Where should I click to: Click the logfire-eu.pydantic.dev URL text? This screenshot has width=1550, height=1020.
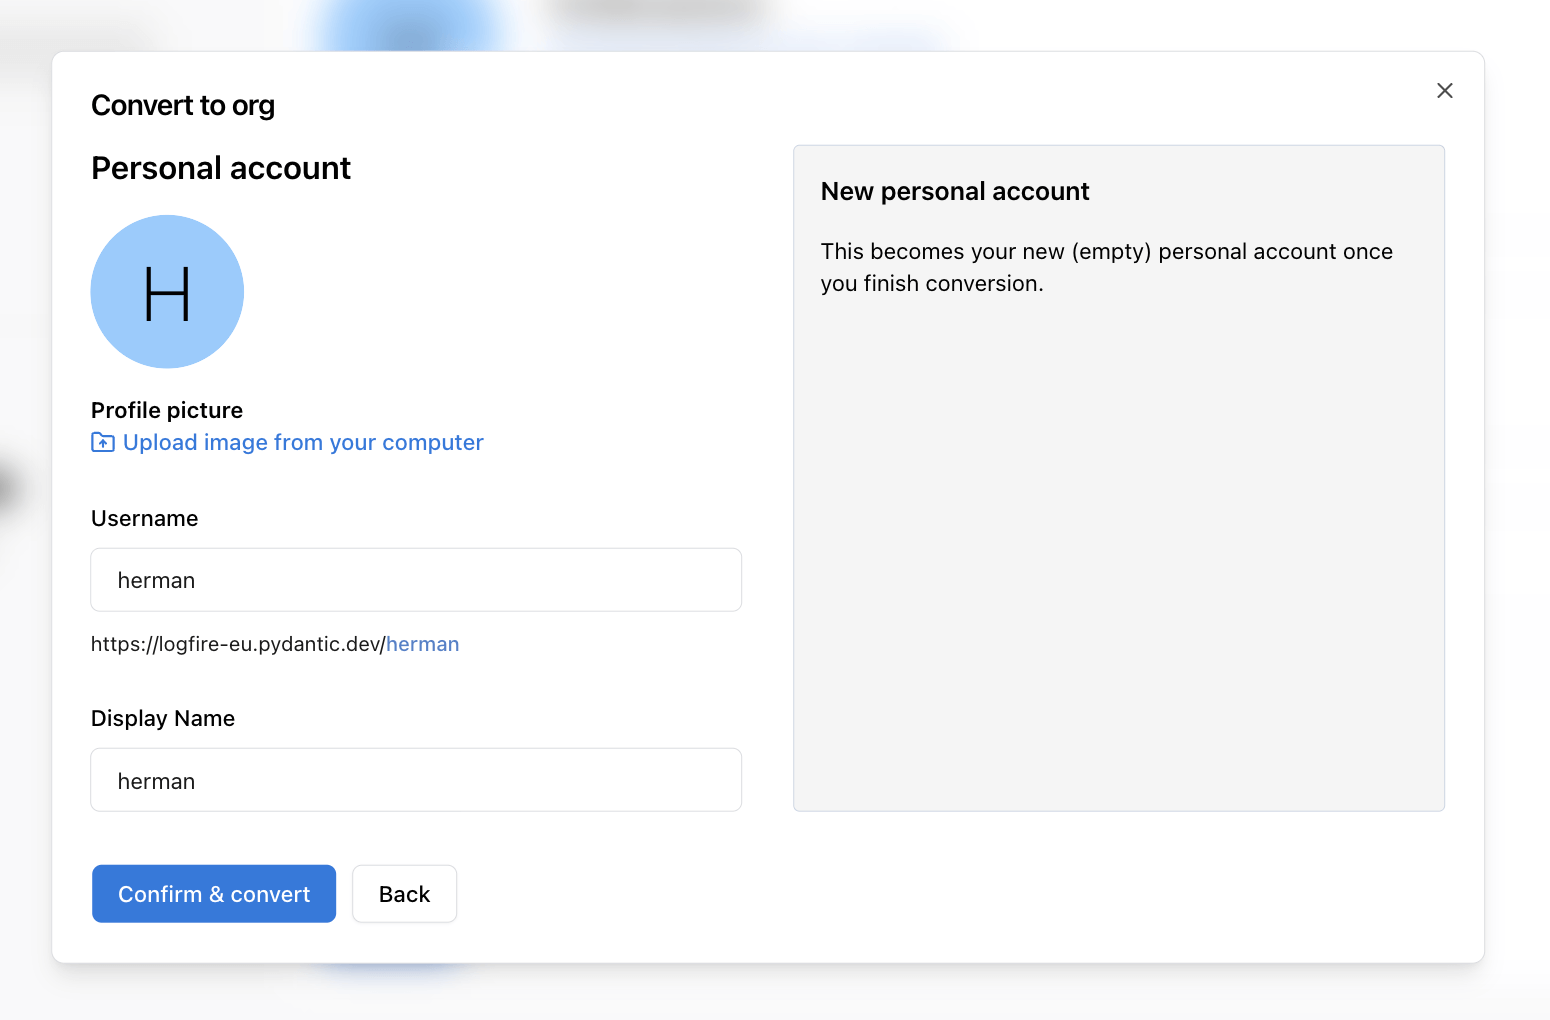pos(236,644)
